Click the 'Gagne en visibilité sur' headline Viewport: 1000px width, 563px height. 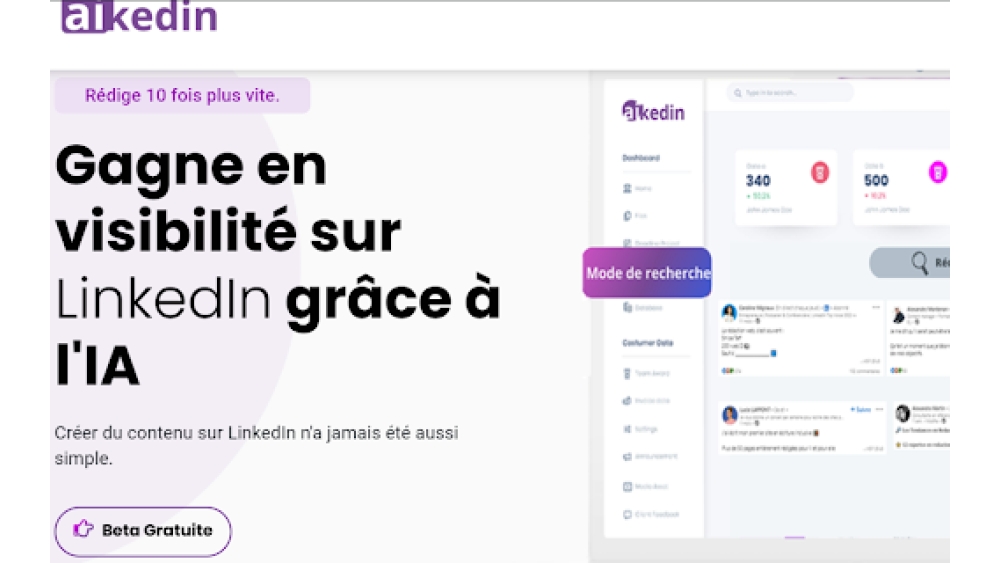coord(228,199)
